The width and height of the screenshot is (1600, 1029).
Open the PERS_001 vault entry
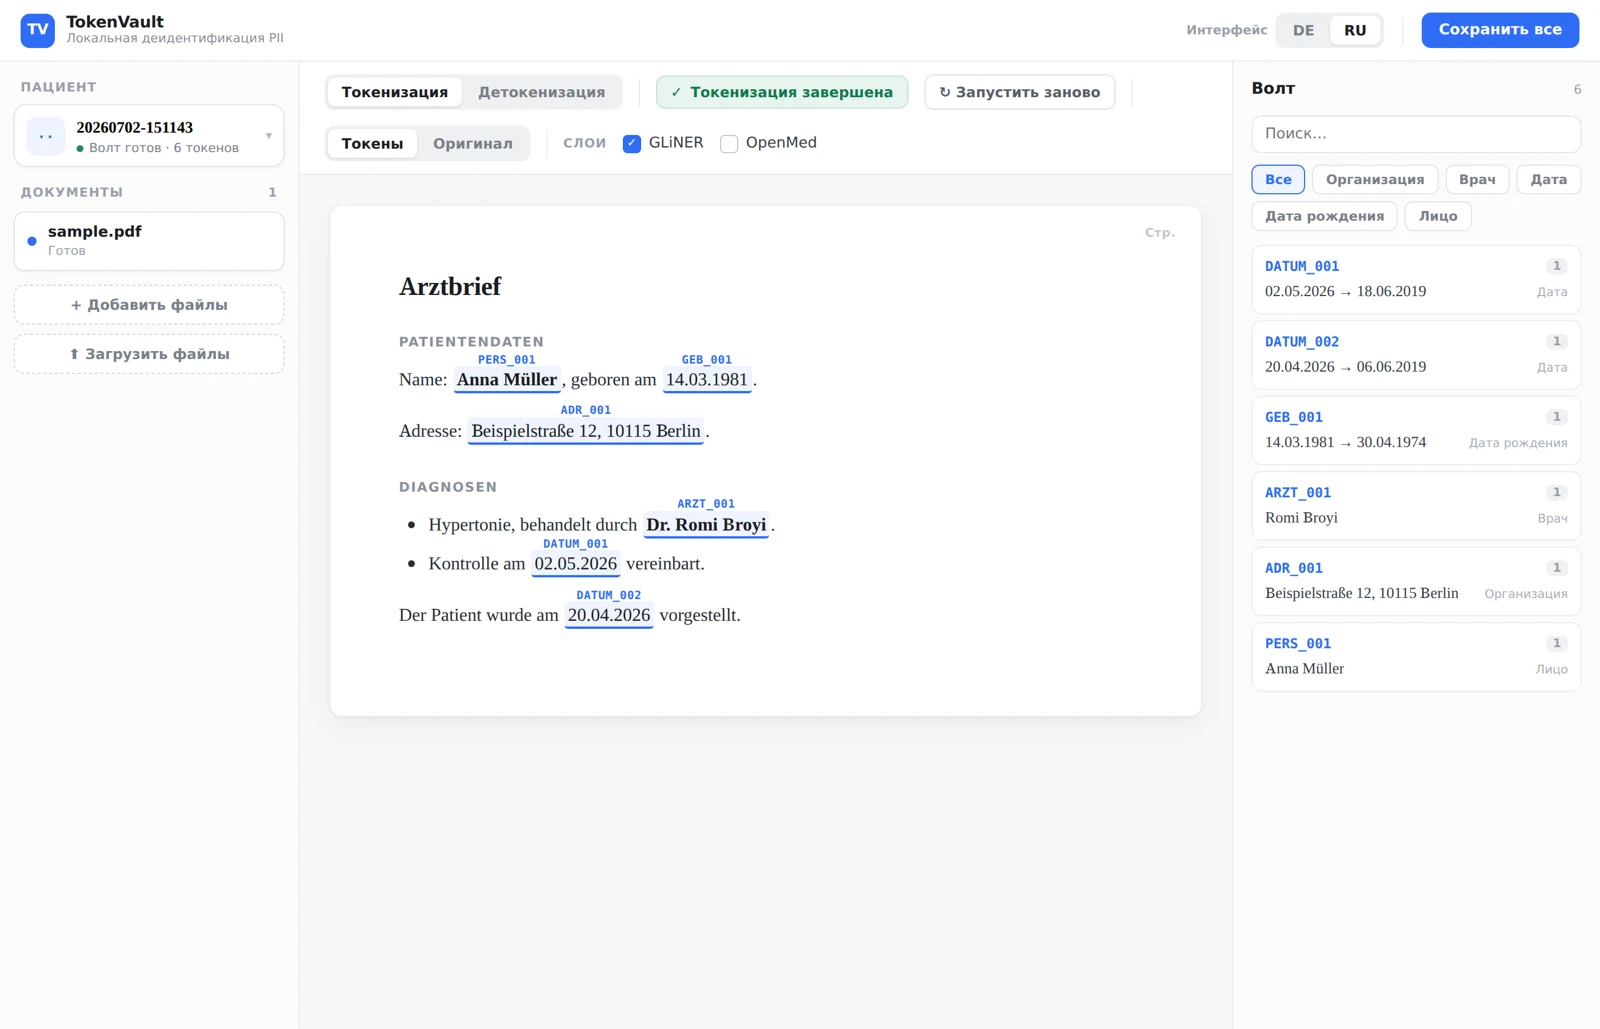tap(1416, 657)
